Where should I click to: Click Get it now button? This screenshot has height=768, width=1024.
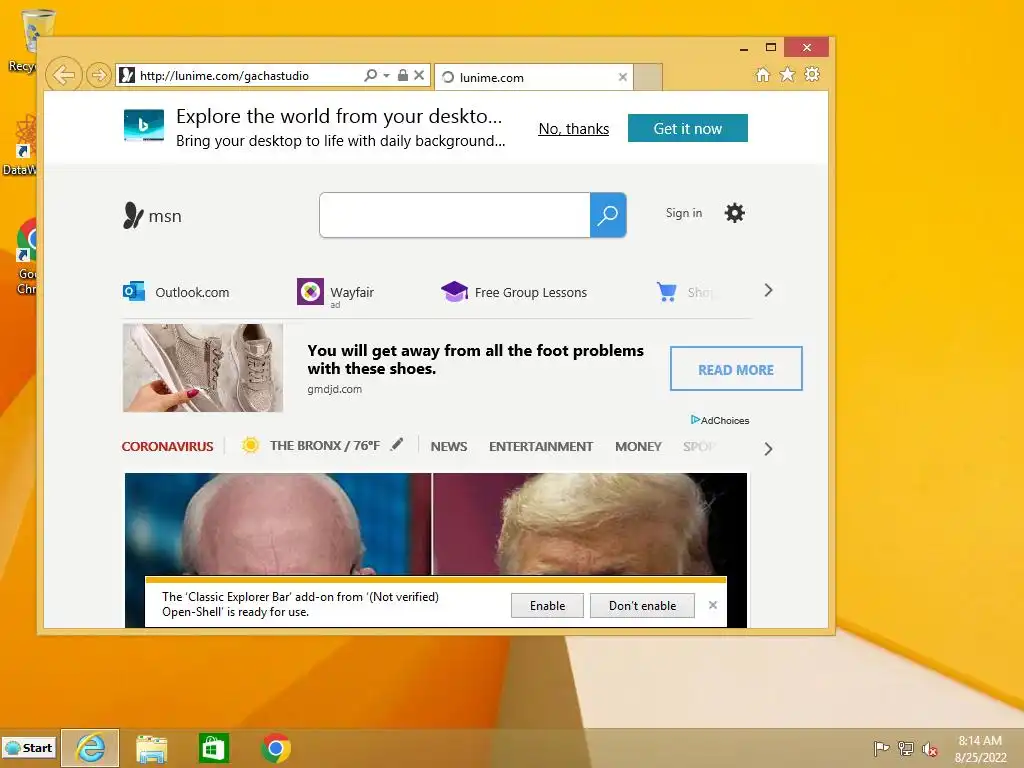point(688,128)
